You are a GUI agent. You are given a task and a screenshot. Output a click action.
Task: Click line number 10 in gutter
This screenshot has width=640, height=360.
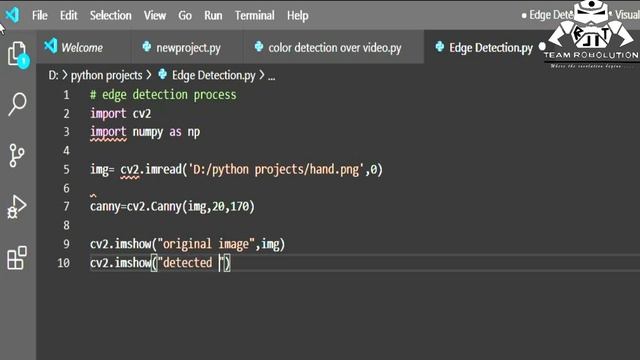click(64, 262)
